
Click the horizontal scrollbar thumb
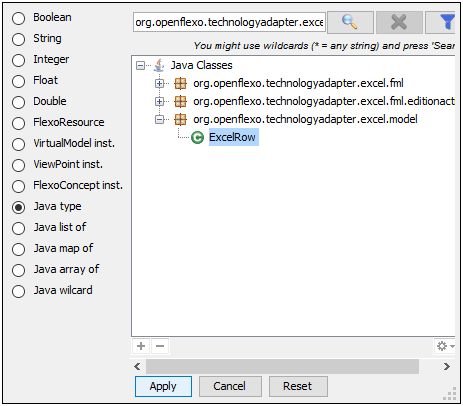(x=282, y=367)
